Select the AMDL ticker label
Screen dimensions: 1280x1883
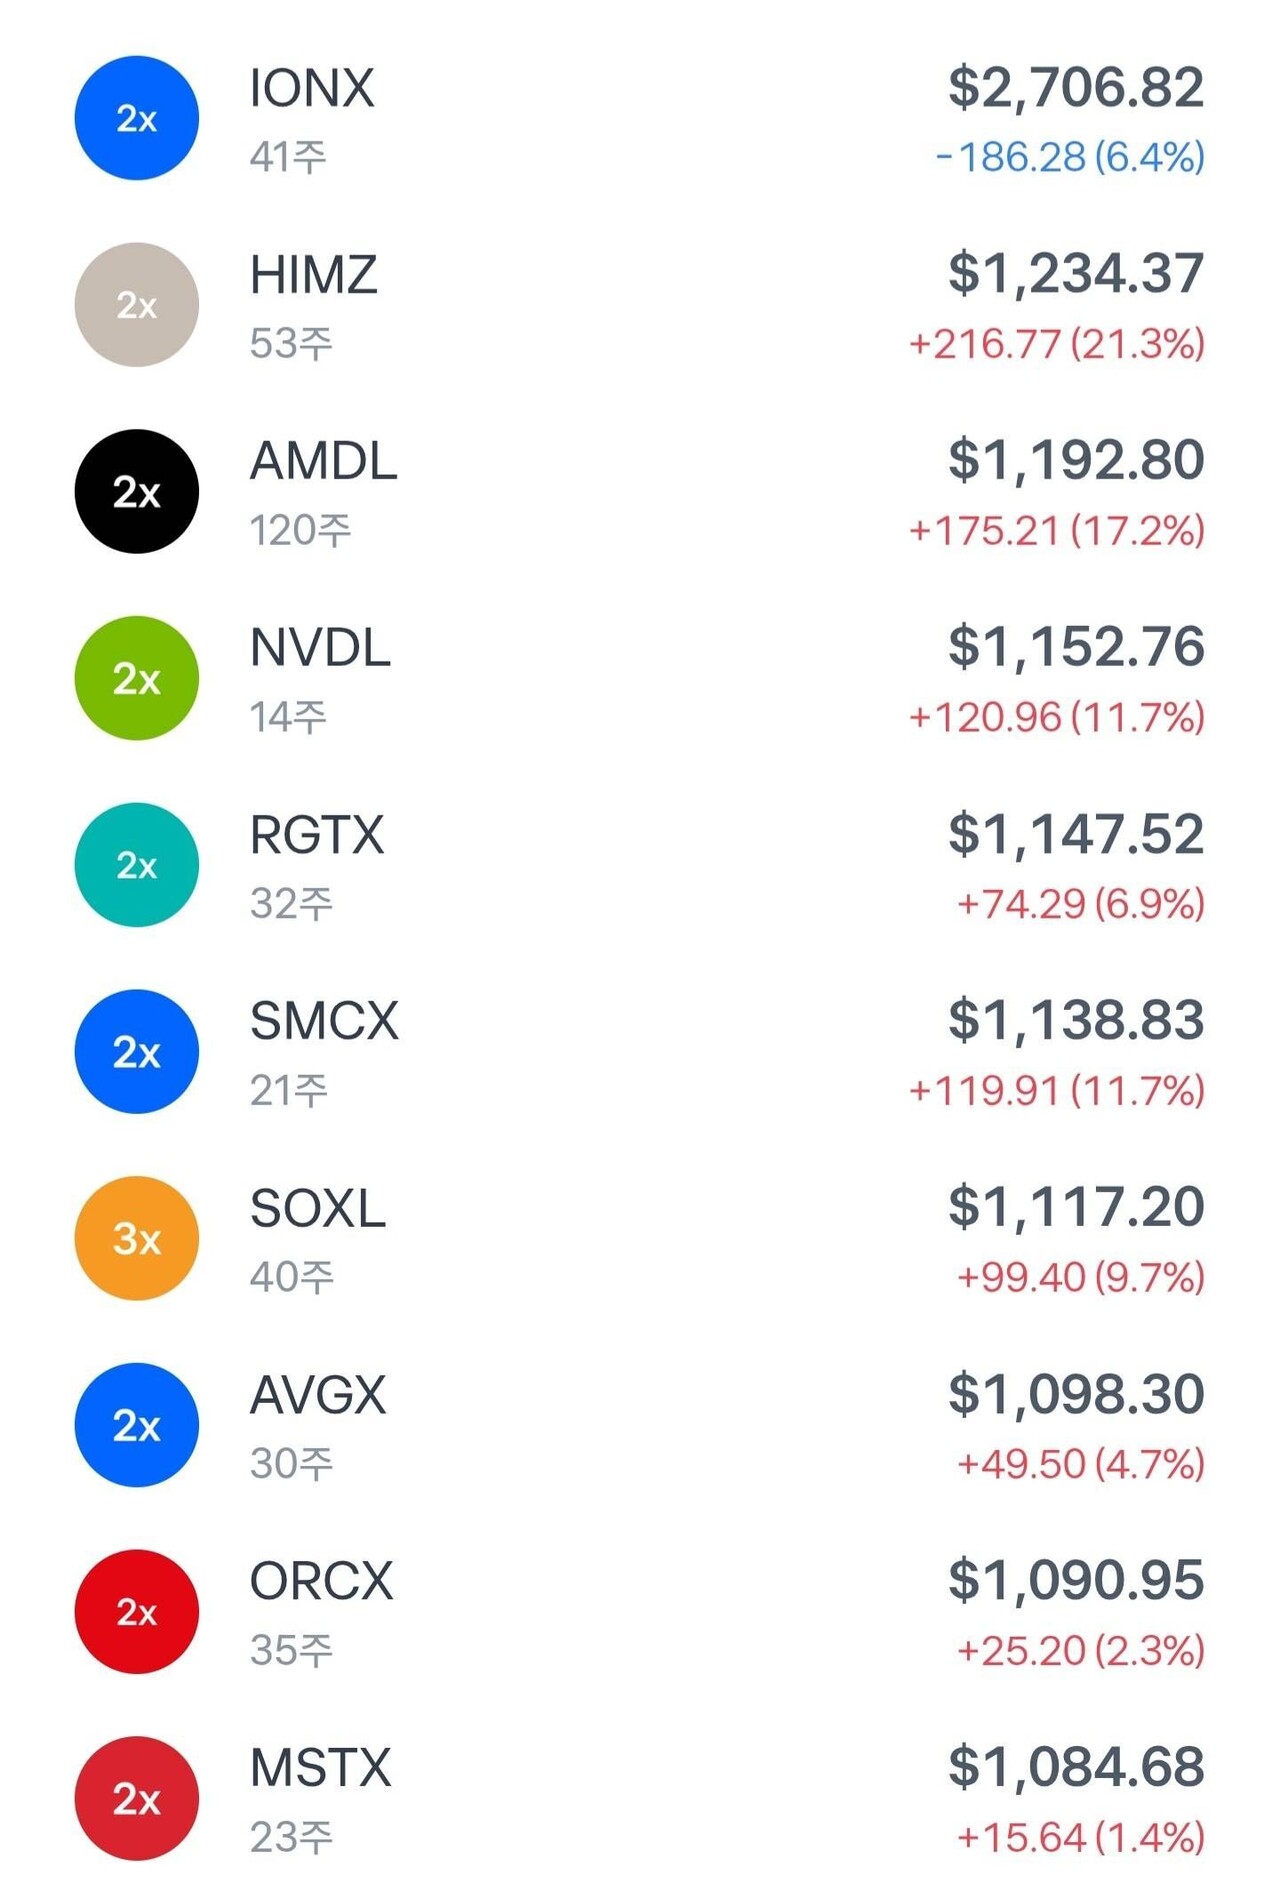click(323, 461)
